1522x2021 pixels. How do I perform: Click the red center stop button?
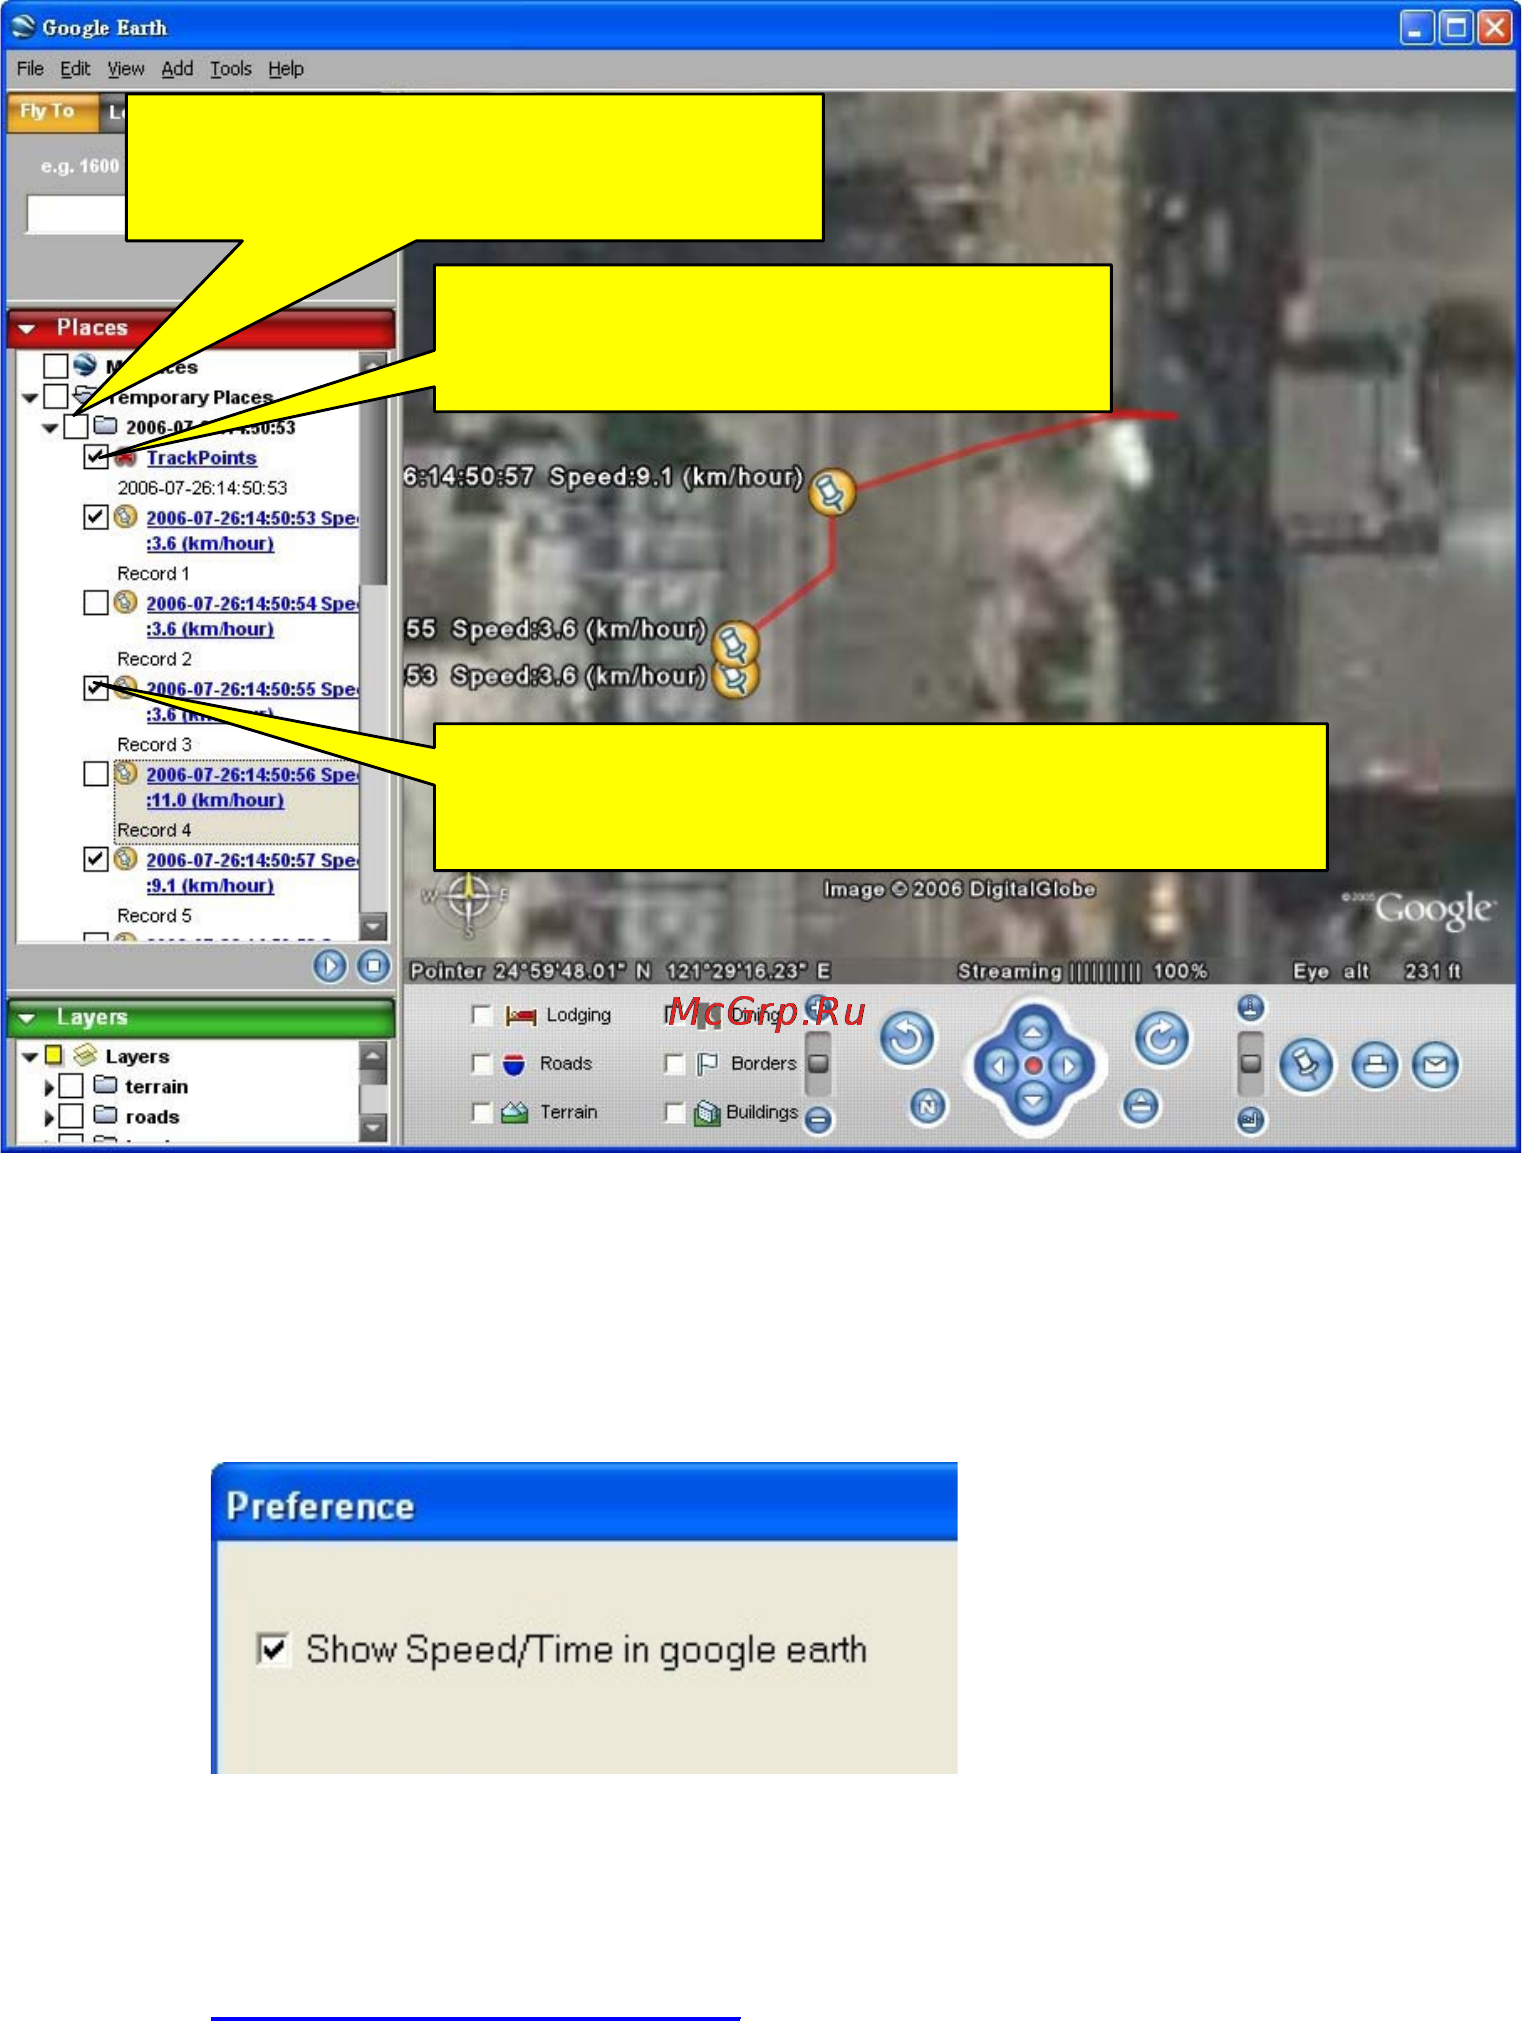[1034, 1066]
